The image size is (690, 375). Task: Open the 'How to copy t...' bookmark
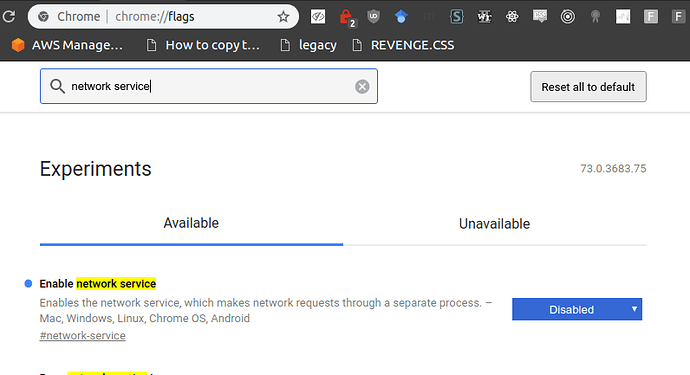(203, 45)
